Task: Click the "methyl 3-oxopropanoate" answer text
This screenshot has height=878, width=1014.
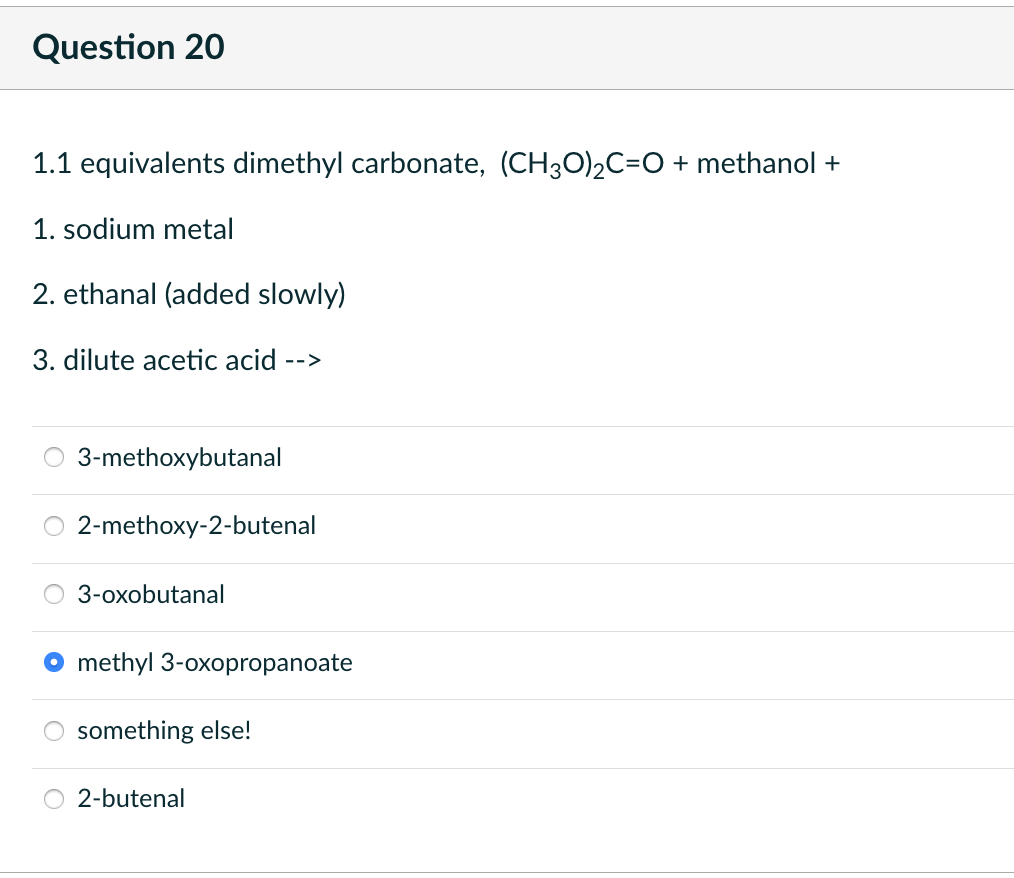Action: click(215, 663)
